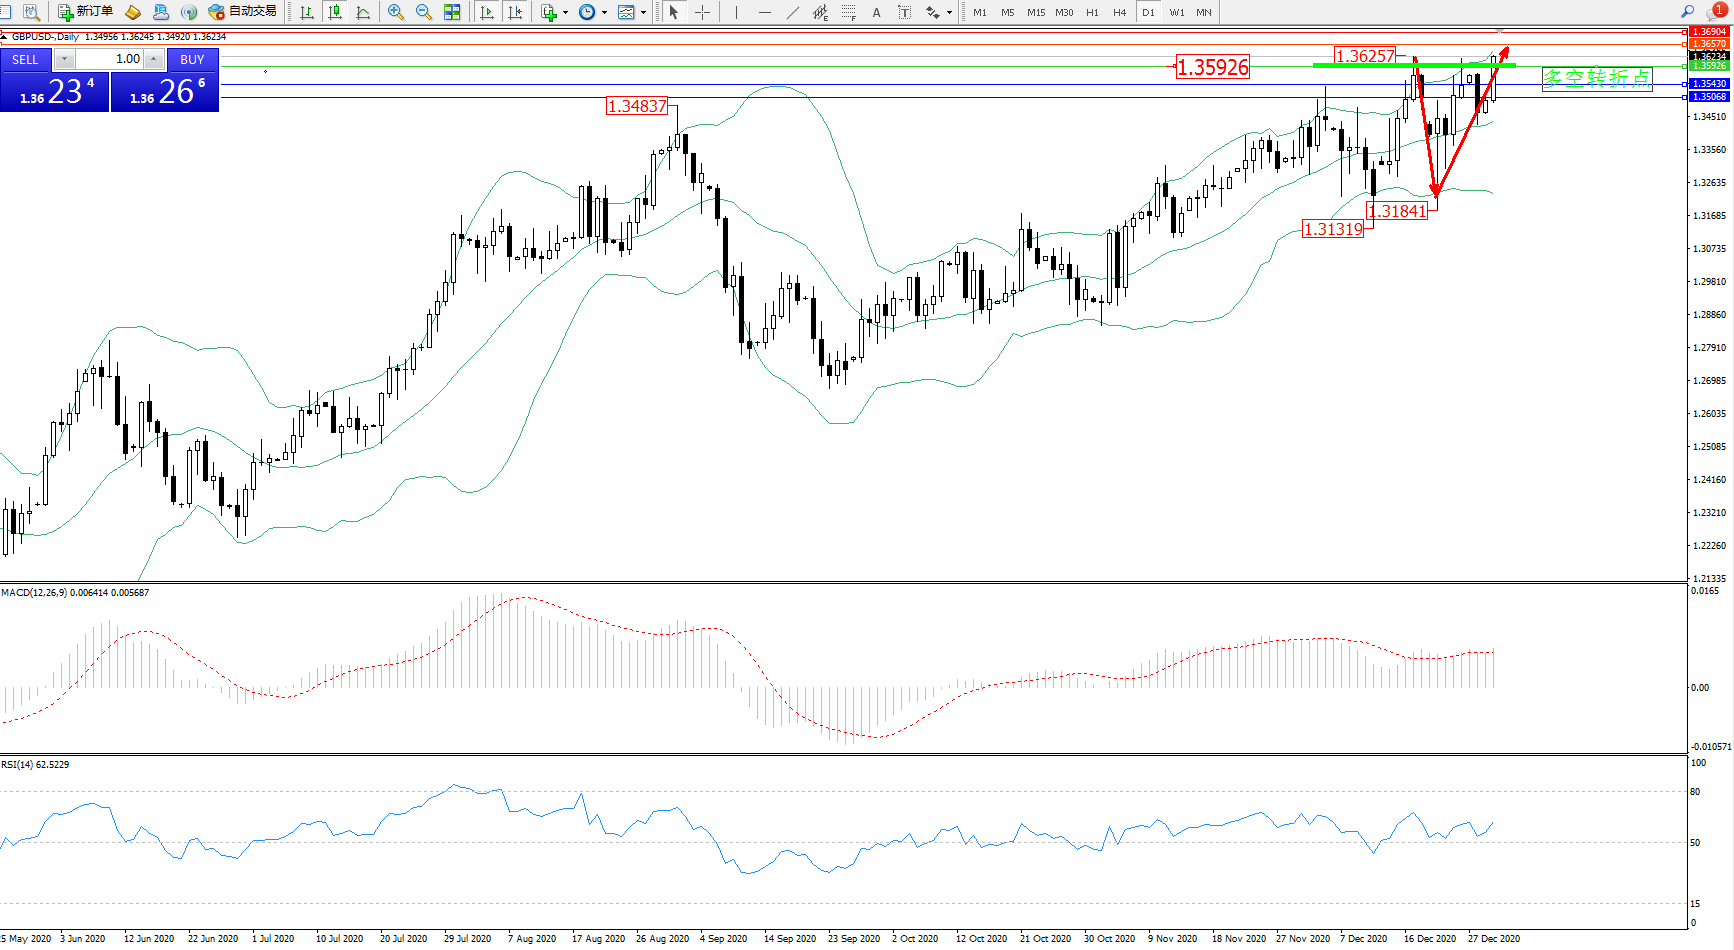Image resolution: width=1734 pixels, height=950 pixels.
Task: Select the draw trendline tool
Action: click(x=793, y=12)
